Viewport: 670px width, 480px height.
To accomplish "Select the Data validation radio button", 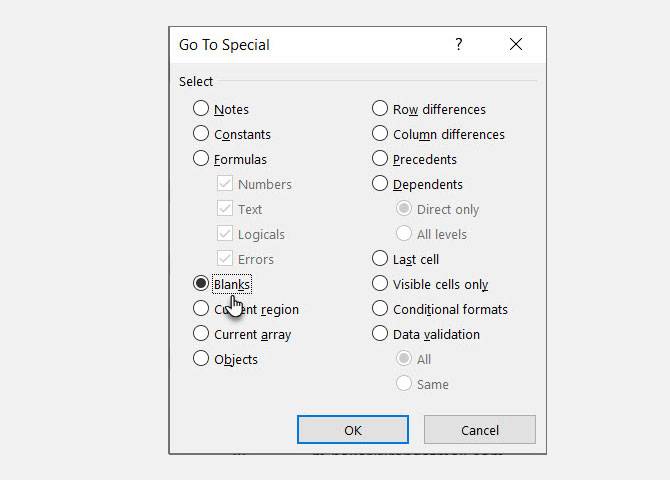I will 380,334.
